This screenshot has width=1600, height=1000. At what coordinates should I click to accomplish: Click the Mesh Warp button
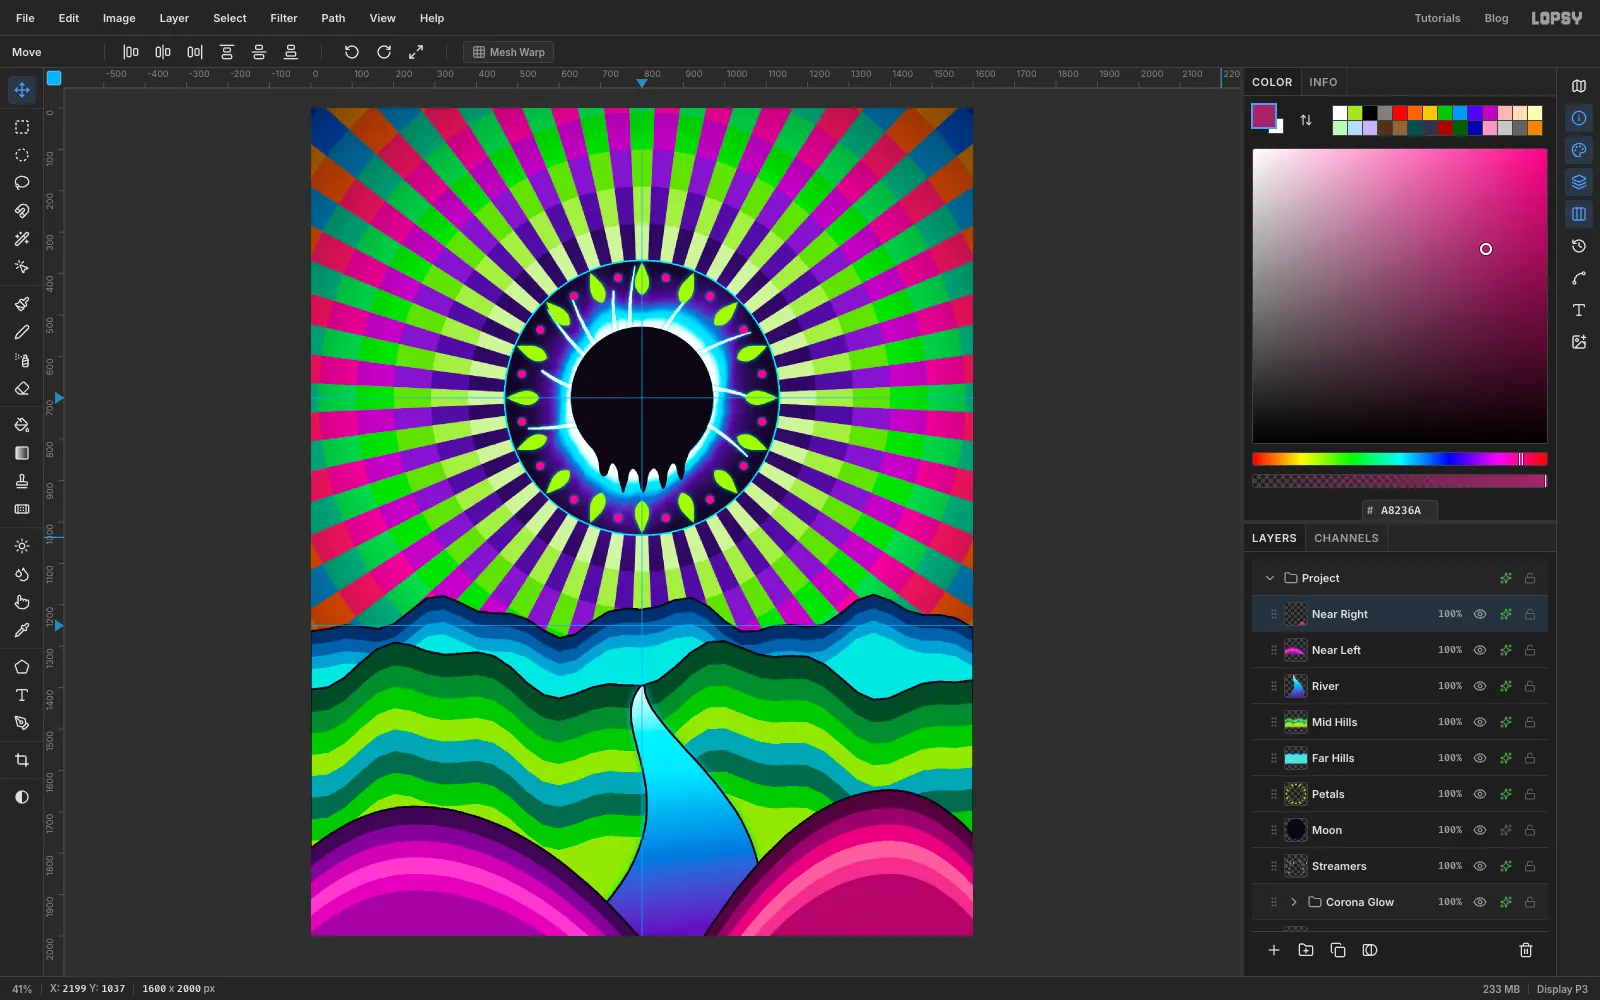(509, 52)
